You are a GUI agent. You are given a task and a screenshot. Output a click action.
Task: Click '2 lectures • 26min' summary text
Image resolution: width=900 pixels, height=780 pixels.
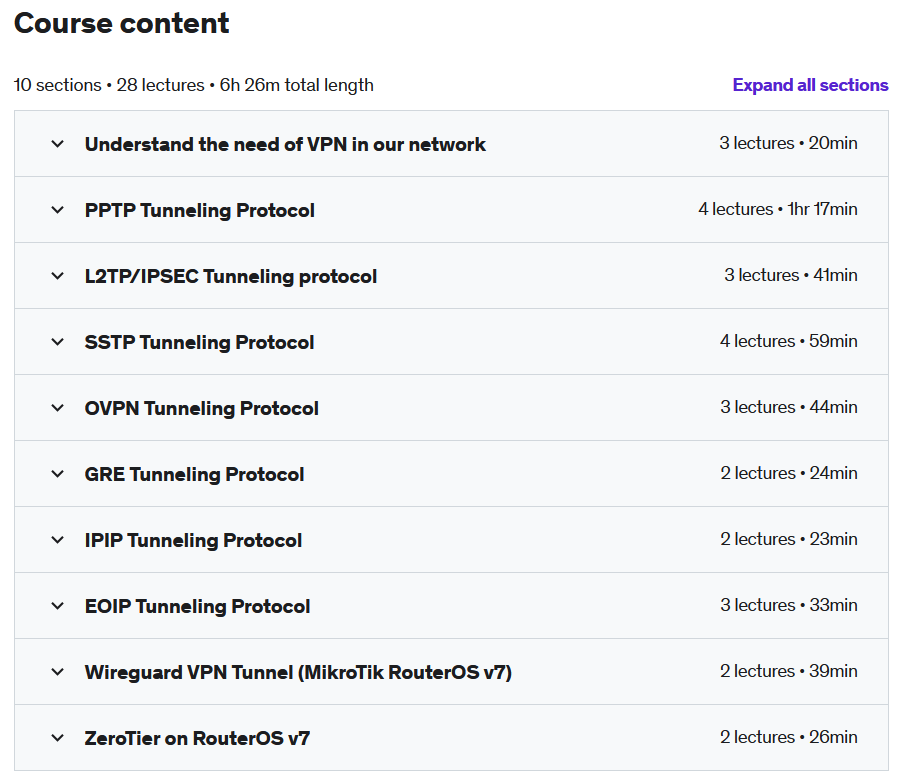click(x=789, y=737)
